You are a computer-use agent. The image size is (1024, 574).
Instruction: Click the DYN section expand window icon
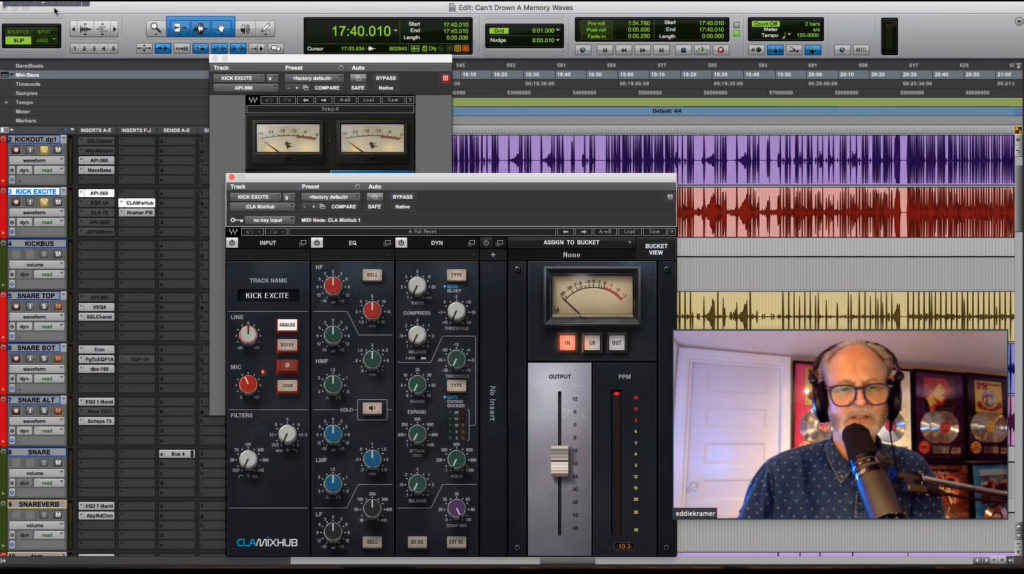[x=471, y=243]
